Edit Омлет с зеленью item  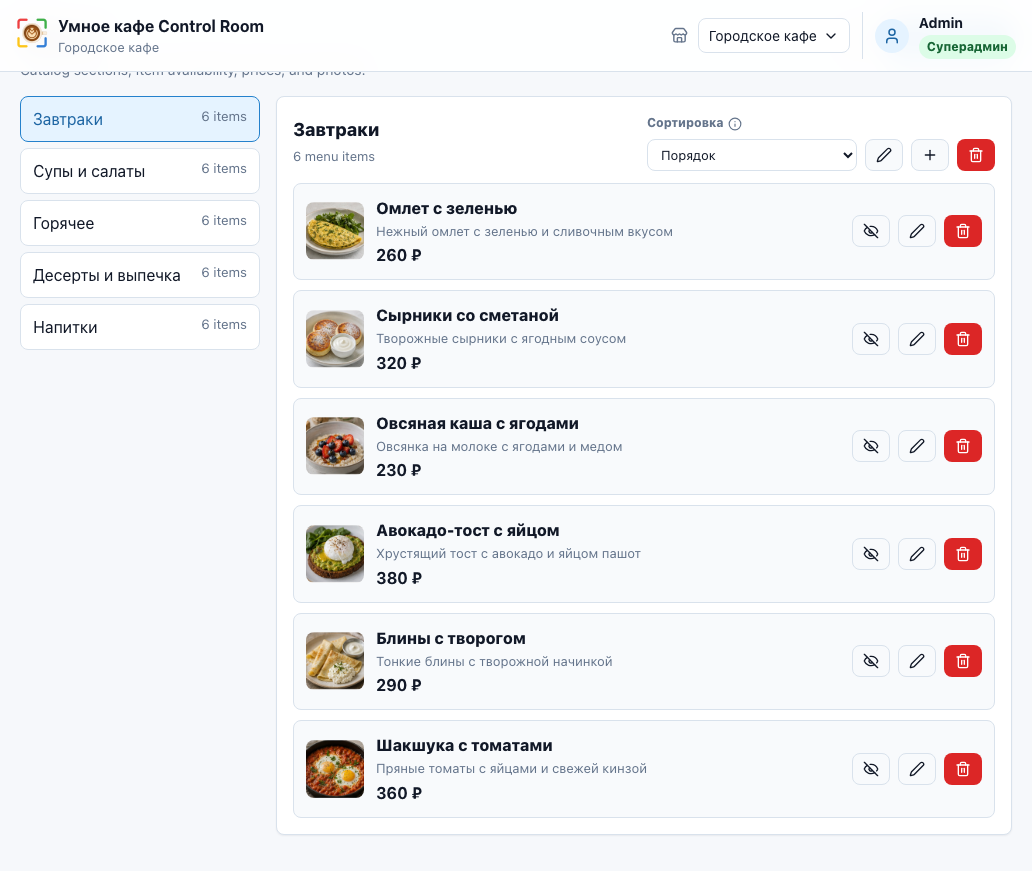pos(917,231)
